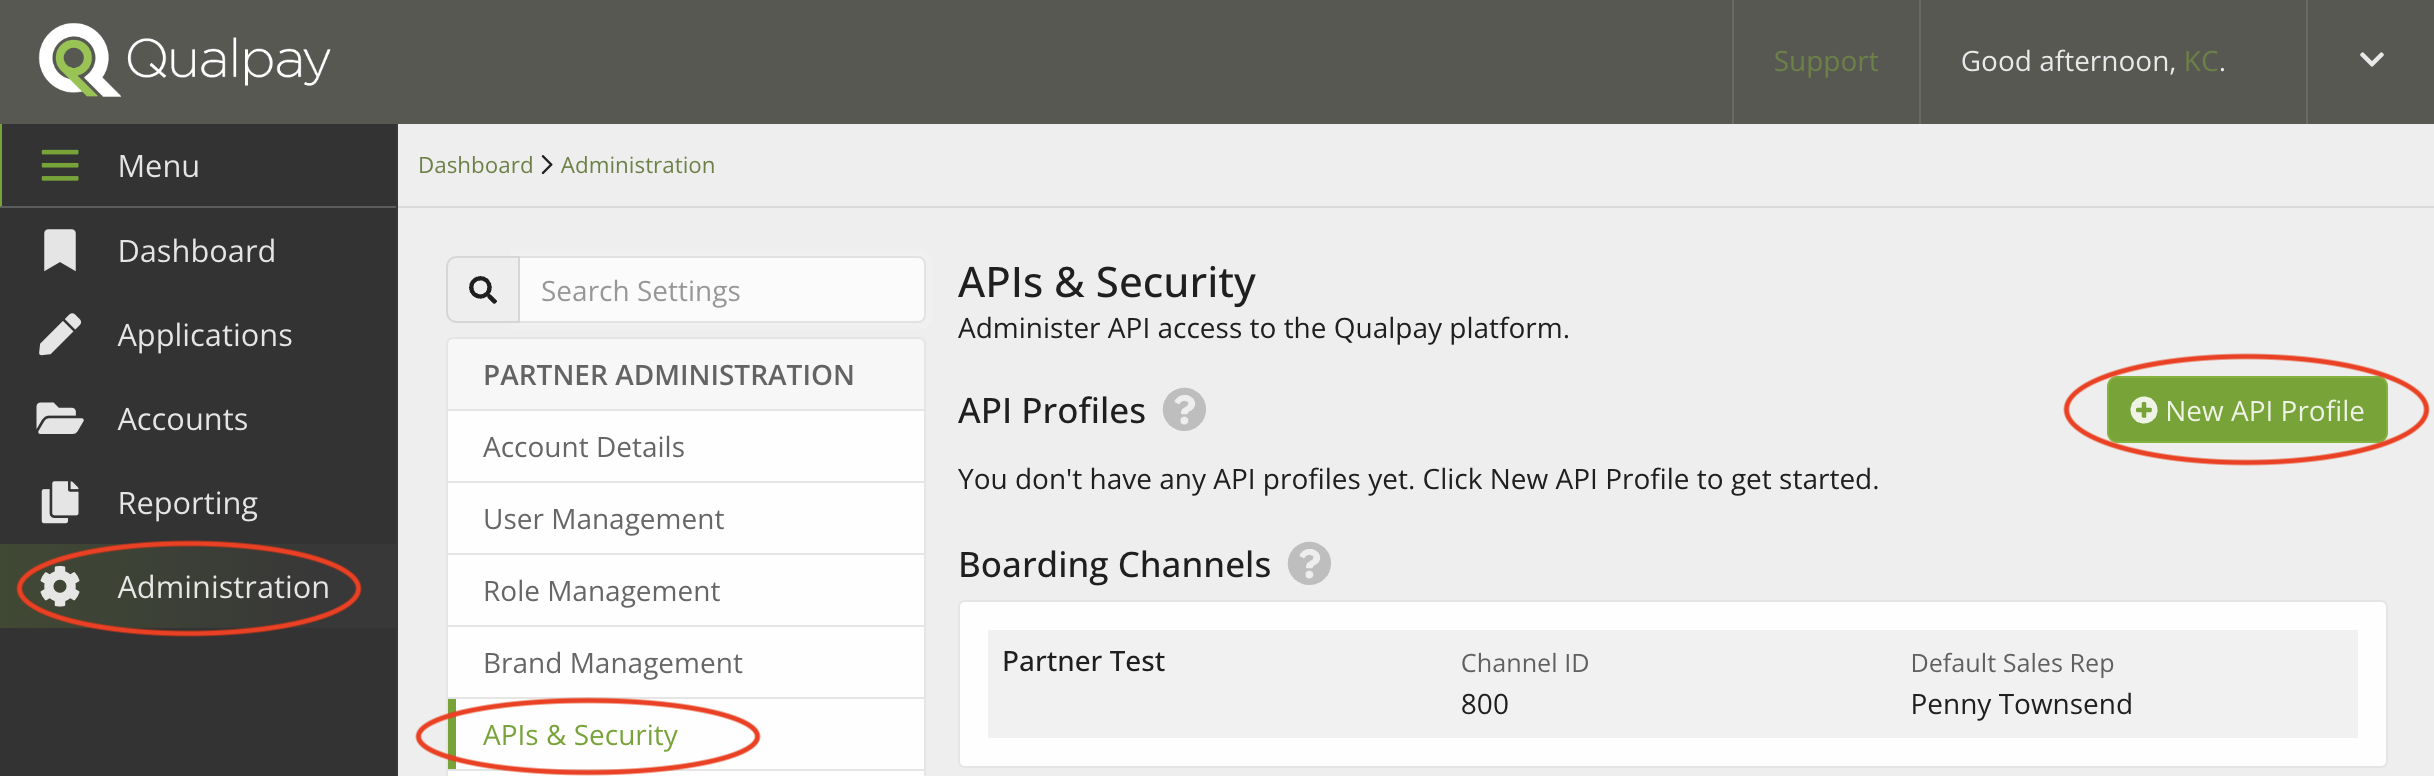Toggle the hamburger Menu icon
The width and height of the screenshot is (2434, 776).
(60, 165)
